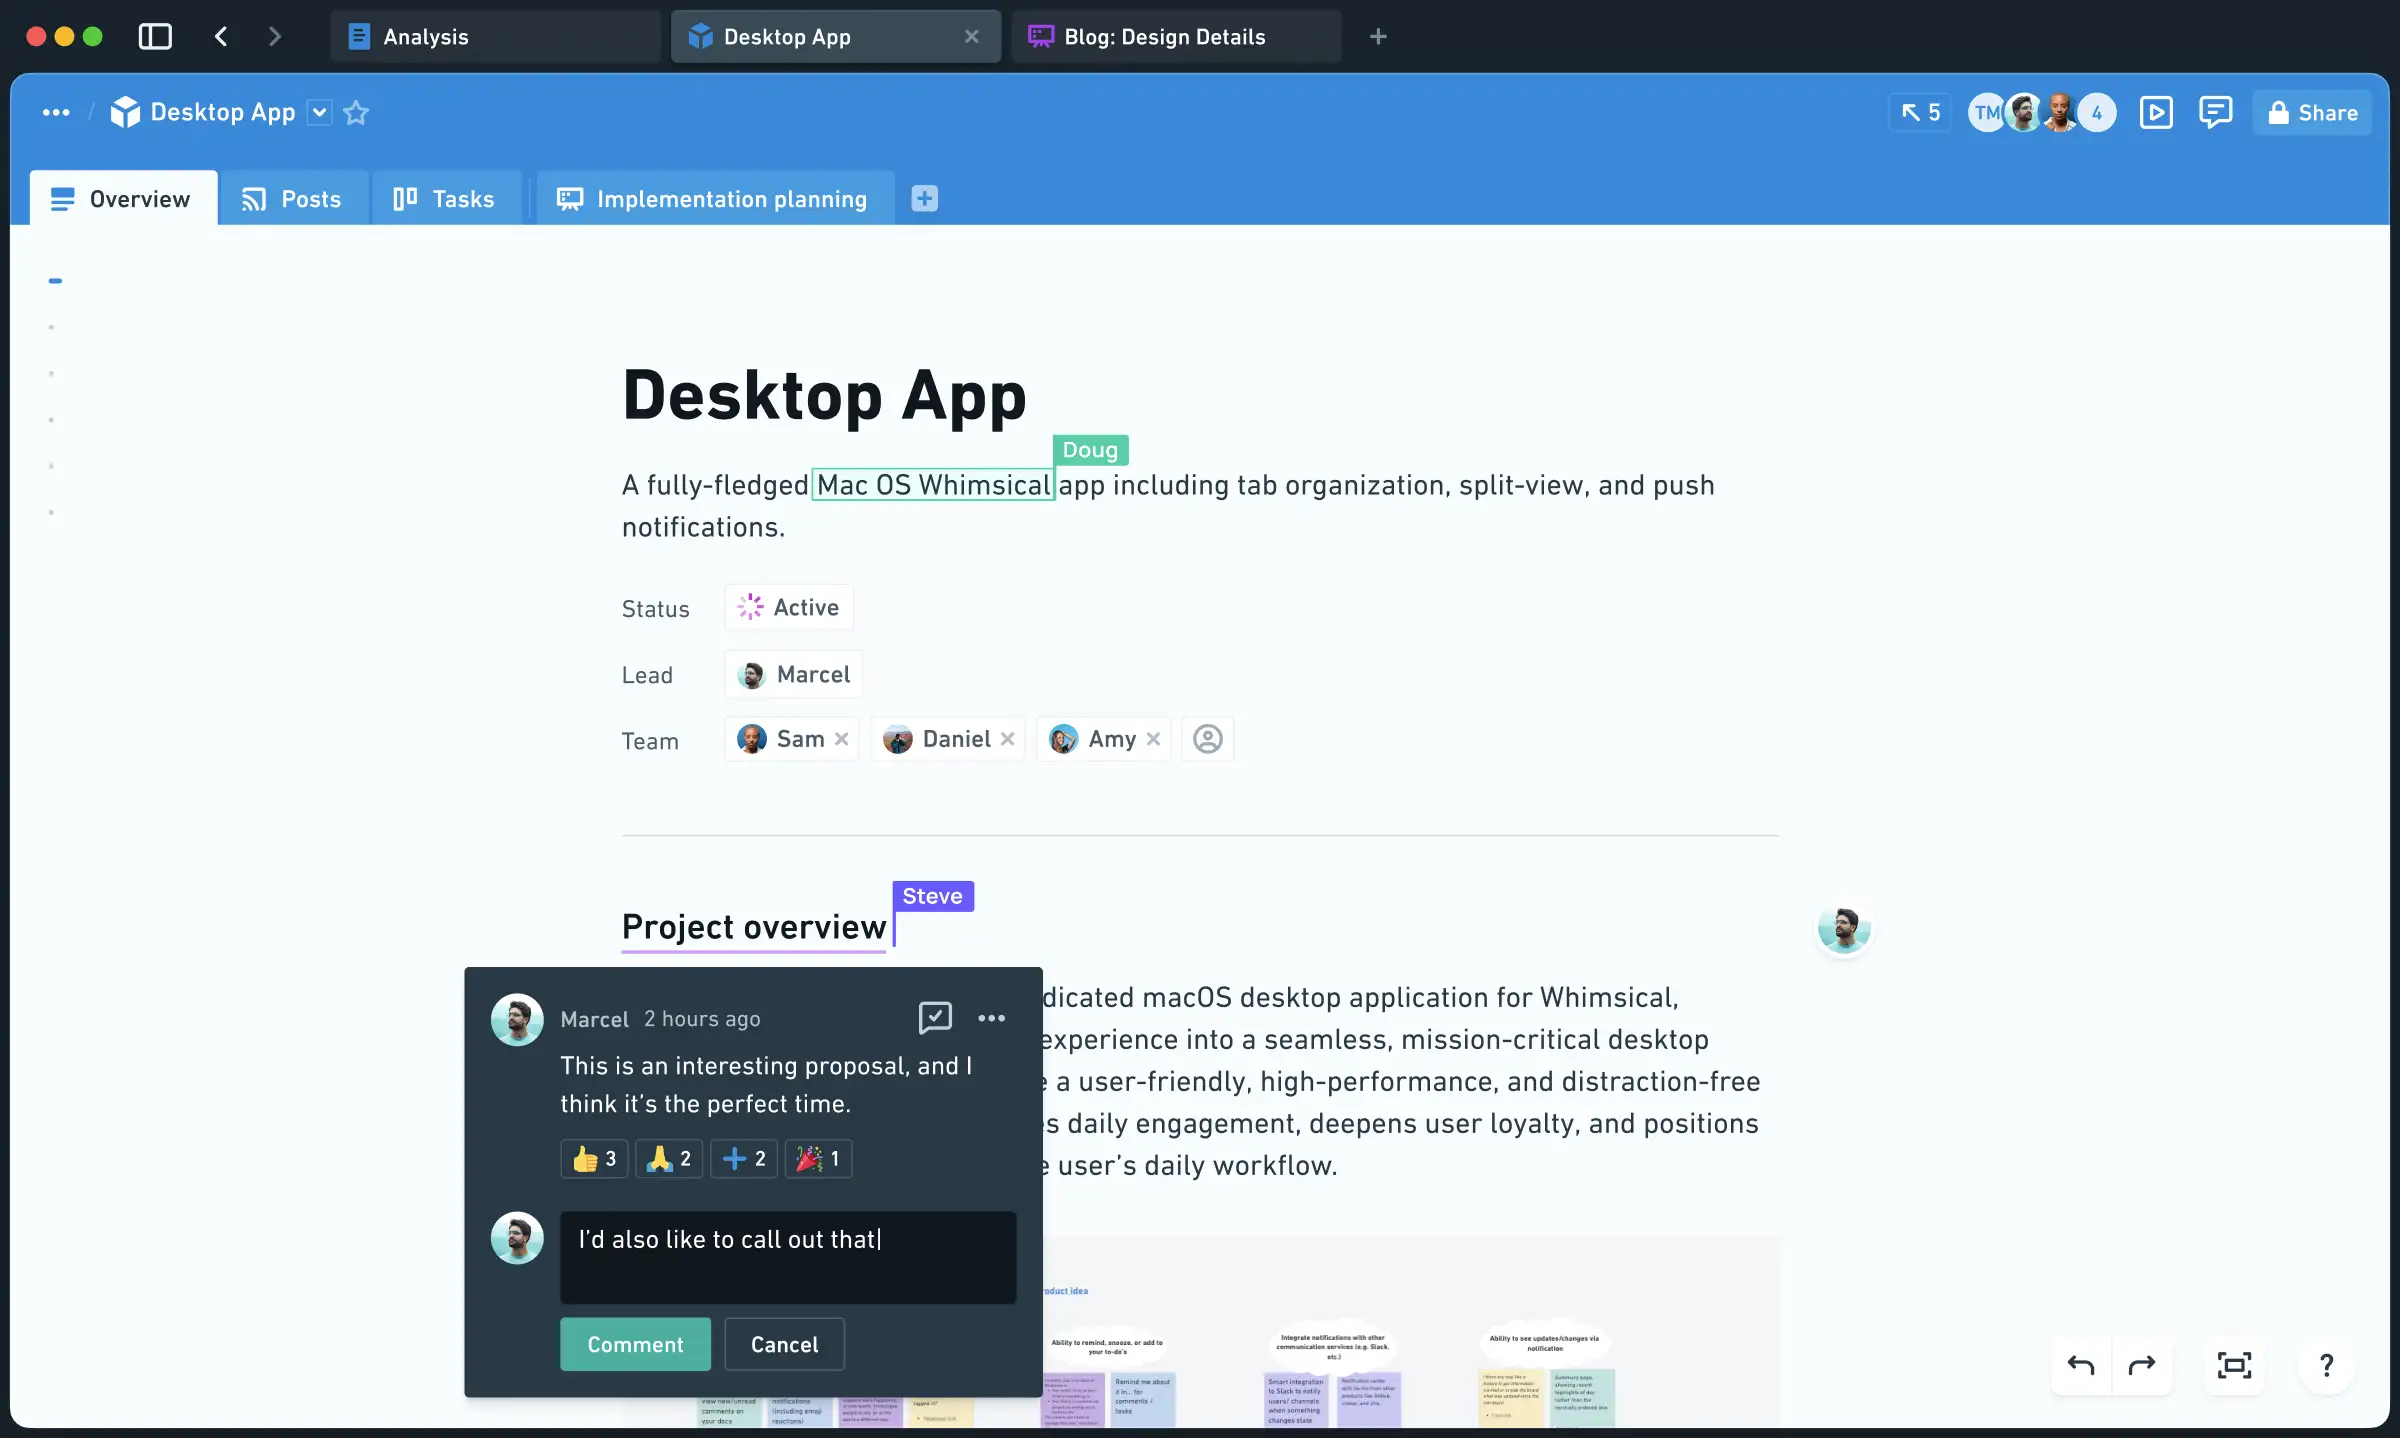The height and width of the screenshot is (1440, 2400).
Task: Show the 5 cursors indicator
Action: tap(1920, 113)
